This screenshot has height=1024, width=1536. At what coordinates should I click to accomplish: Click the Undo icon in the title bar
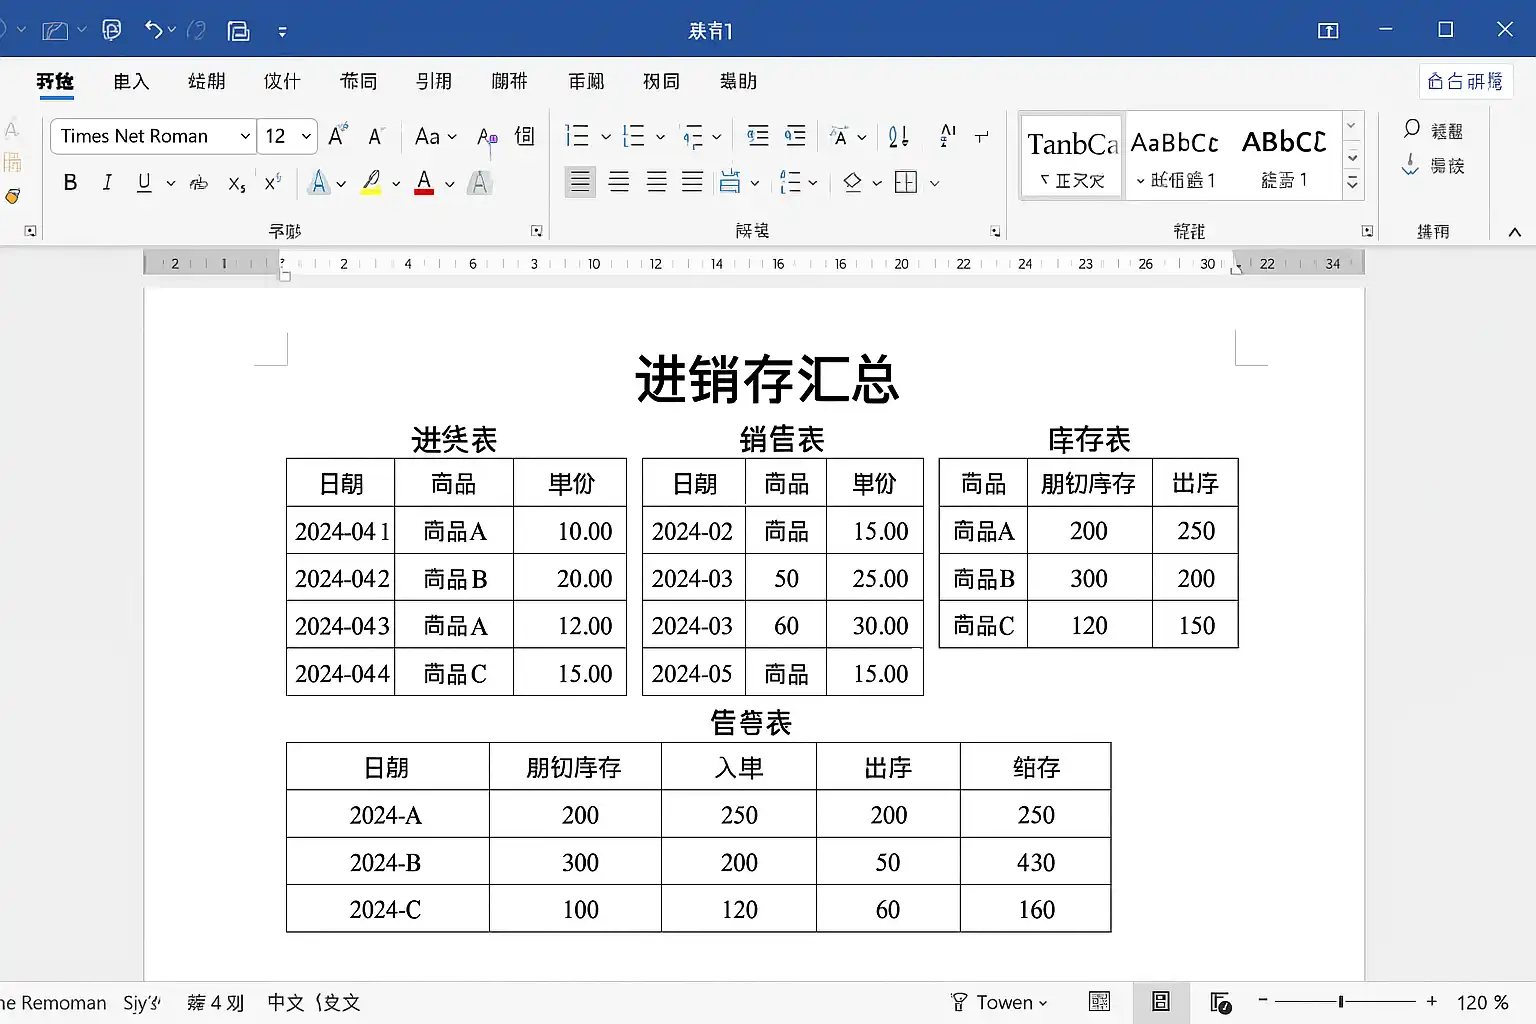(153, 30)
